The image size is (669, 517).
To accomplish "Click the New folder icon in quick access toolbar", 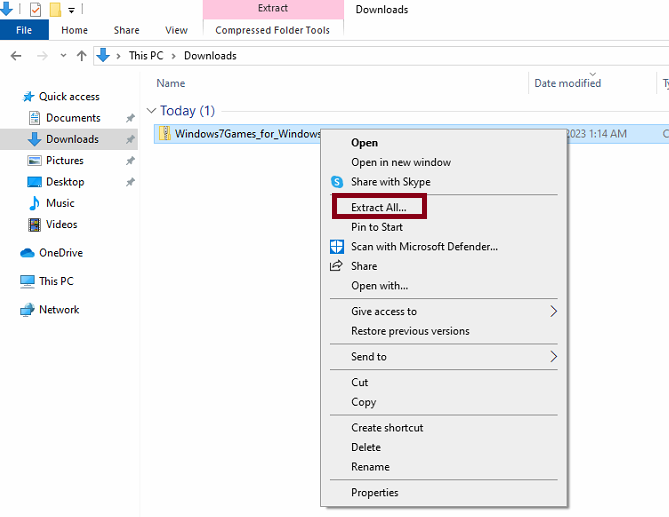I will coord(55,9).
